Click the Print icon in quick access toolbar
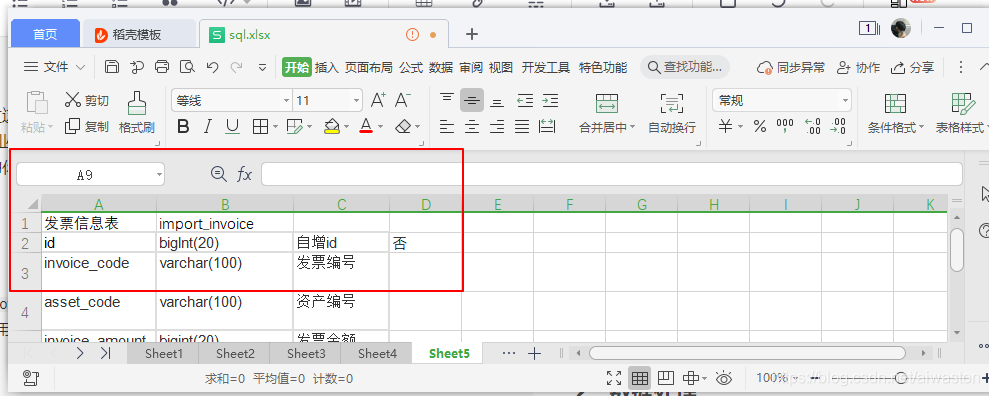The width and height of the screenshot is (989, 396). (x=162, y=67)
